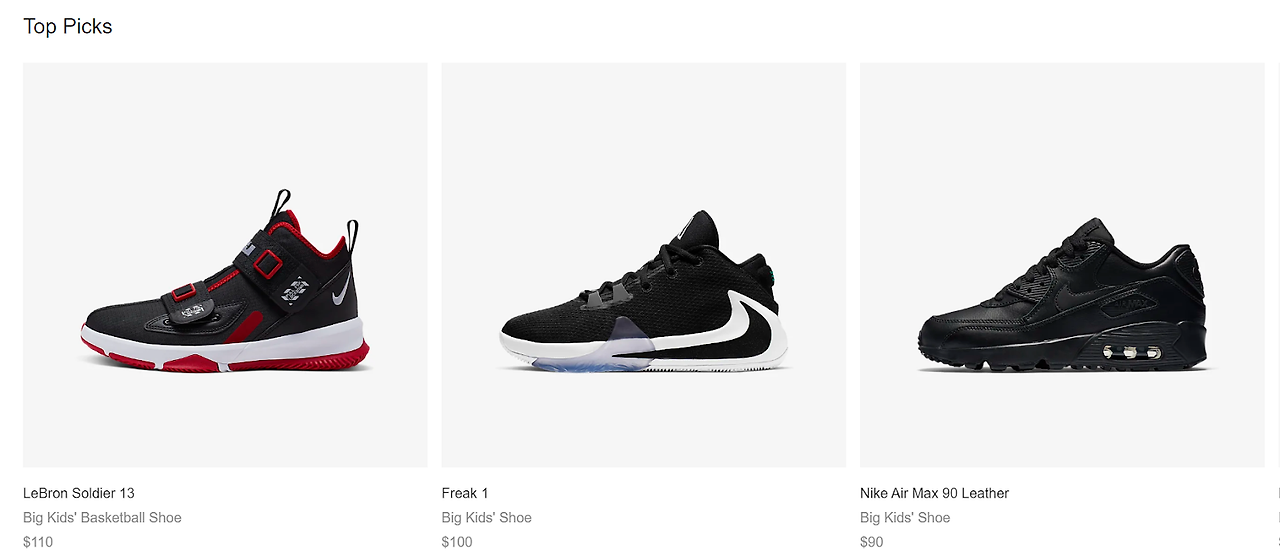This screenshot has width=1280, height=556.
Task: Click the Top Picks heading
Action: pyautogui.click(x=68, y=27)
